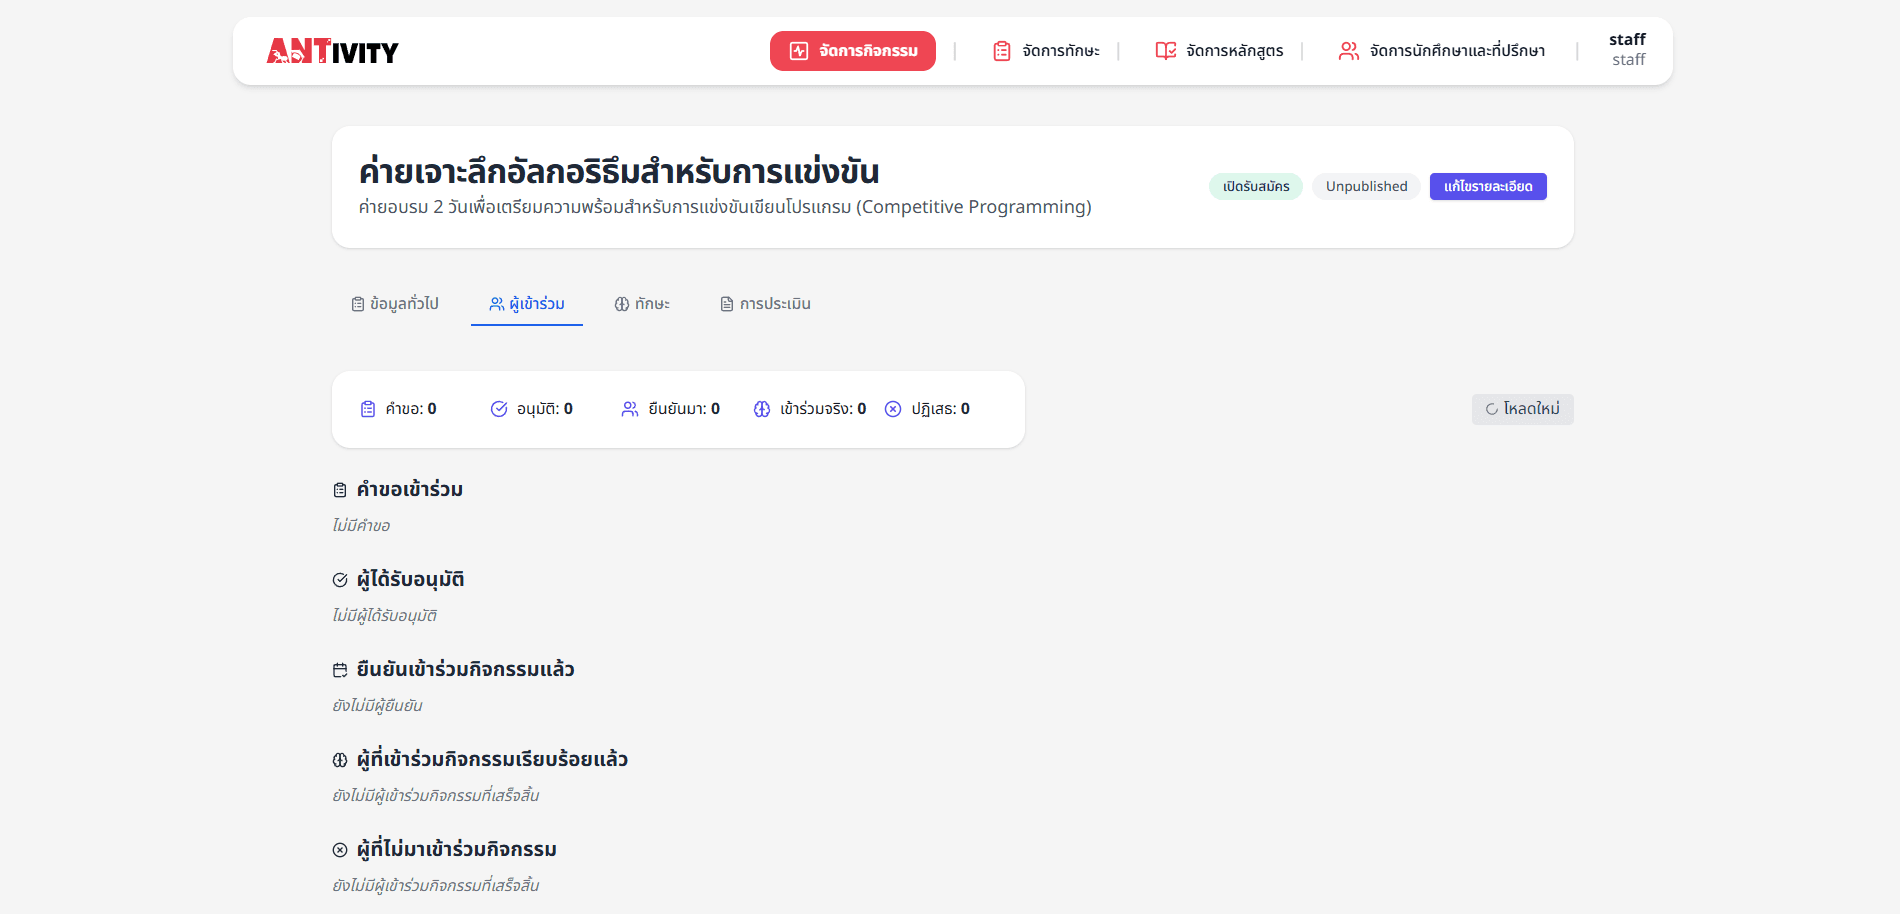Image resolution: width=1900 pixels, height=914 pixels.
Task: Open the การประเมิน evaluation tab
Action: 765,304
